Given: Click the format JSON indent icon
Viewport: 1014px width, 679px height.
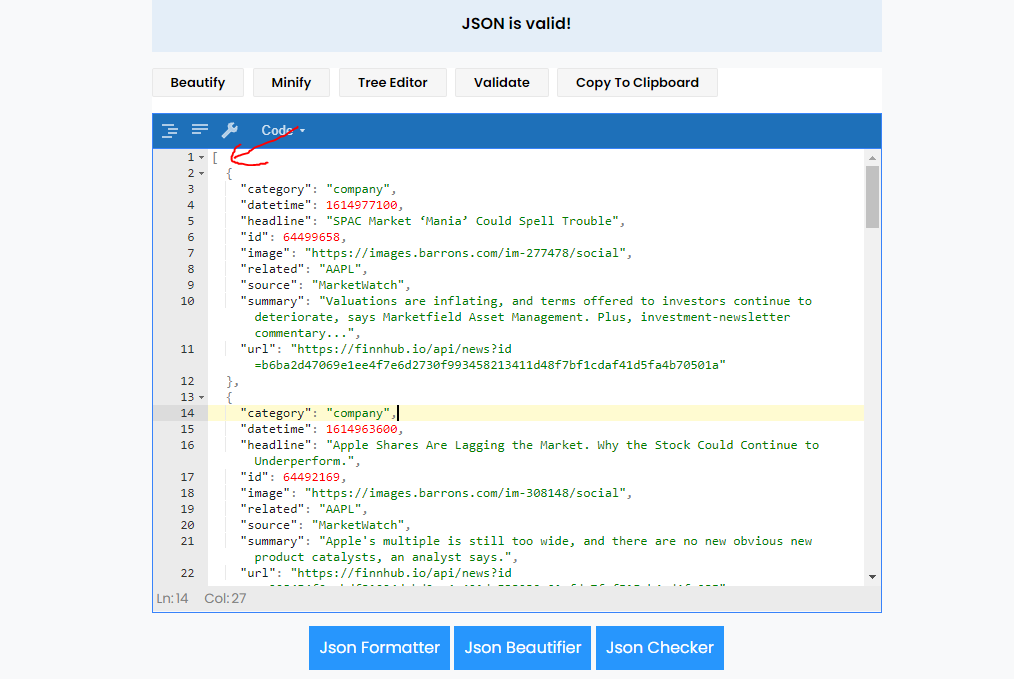Looking at the screenshot, I should [169, 131].
